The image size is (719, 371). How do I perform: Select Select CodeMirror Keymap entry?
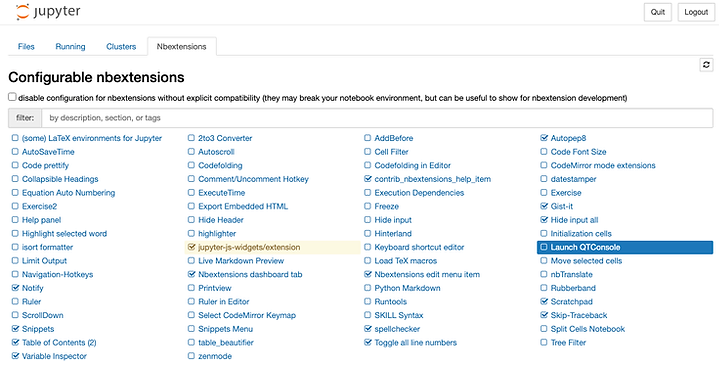tap(247, 315)
